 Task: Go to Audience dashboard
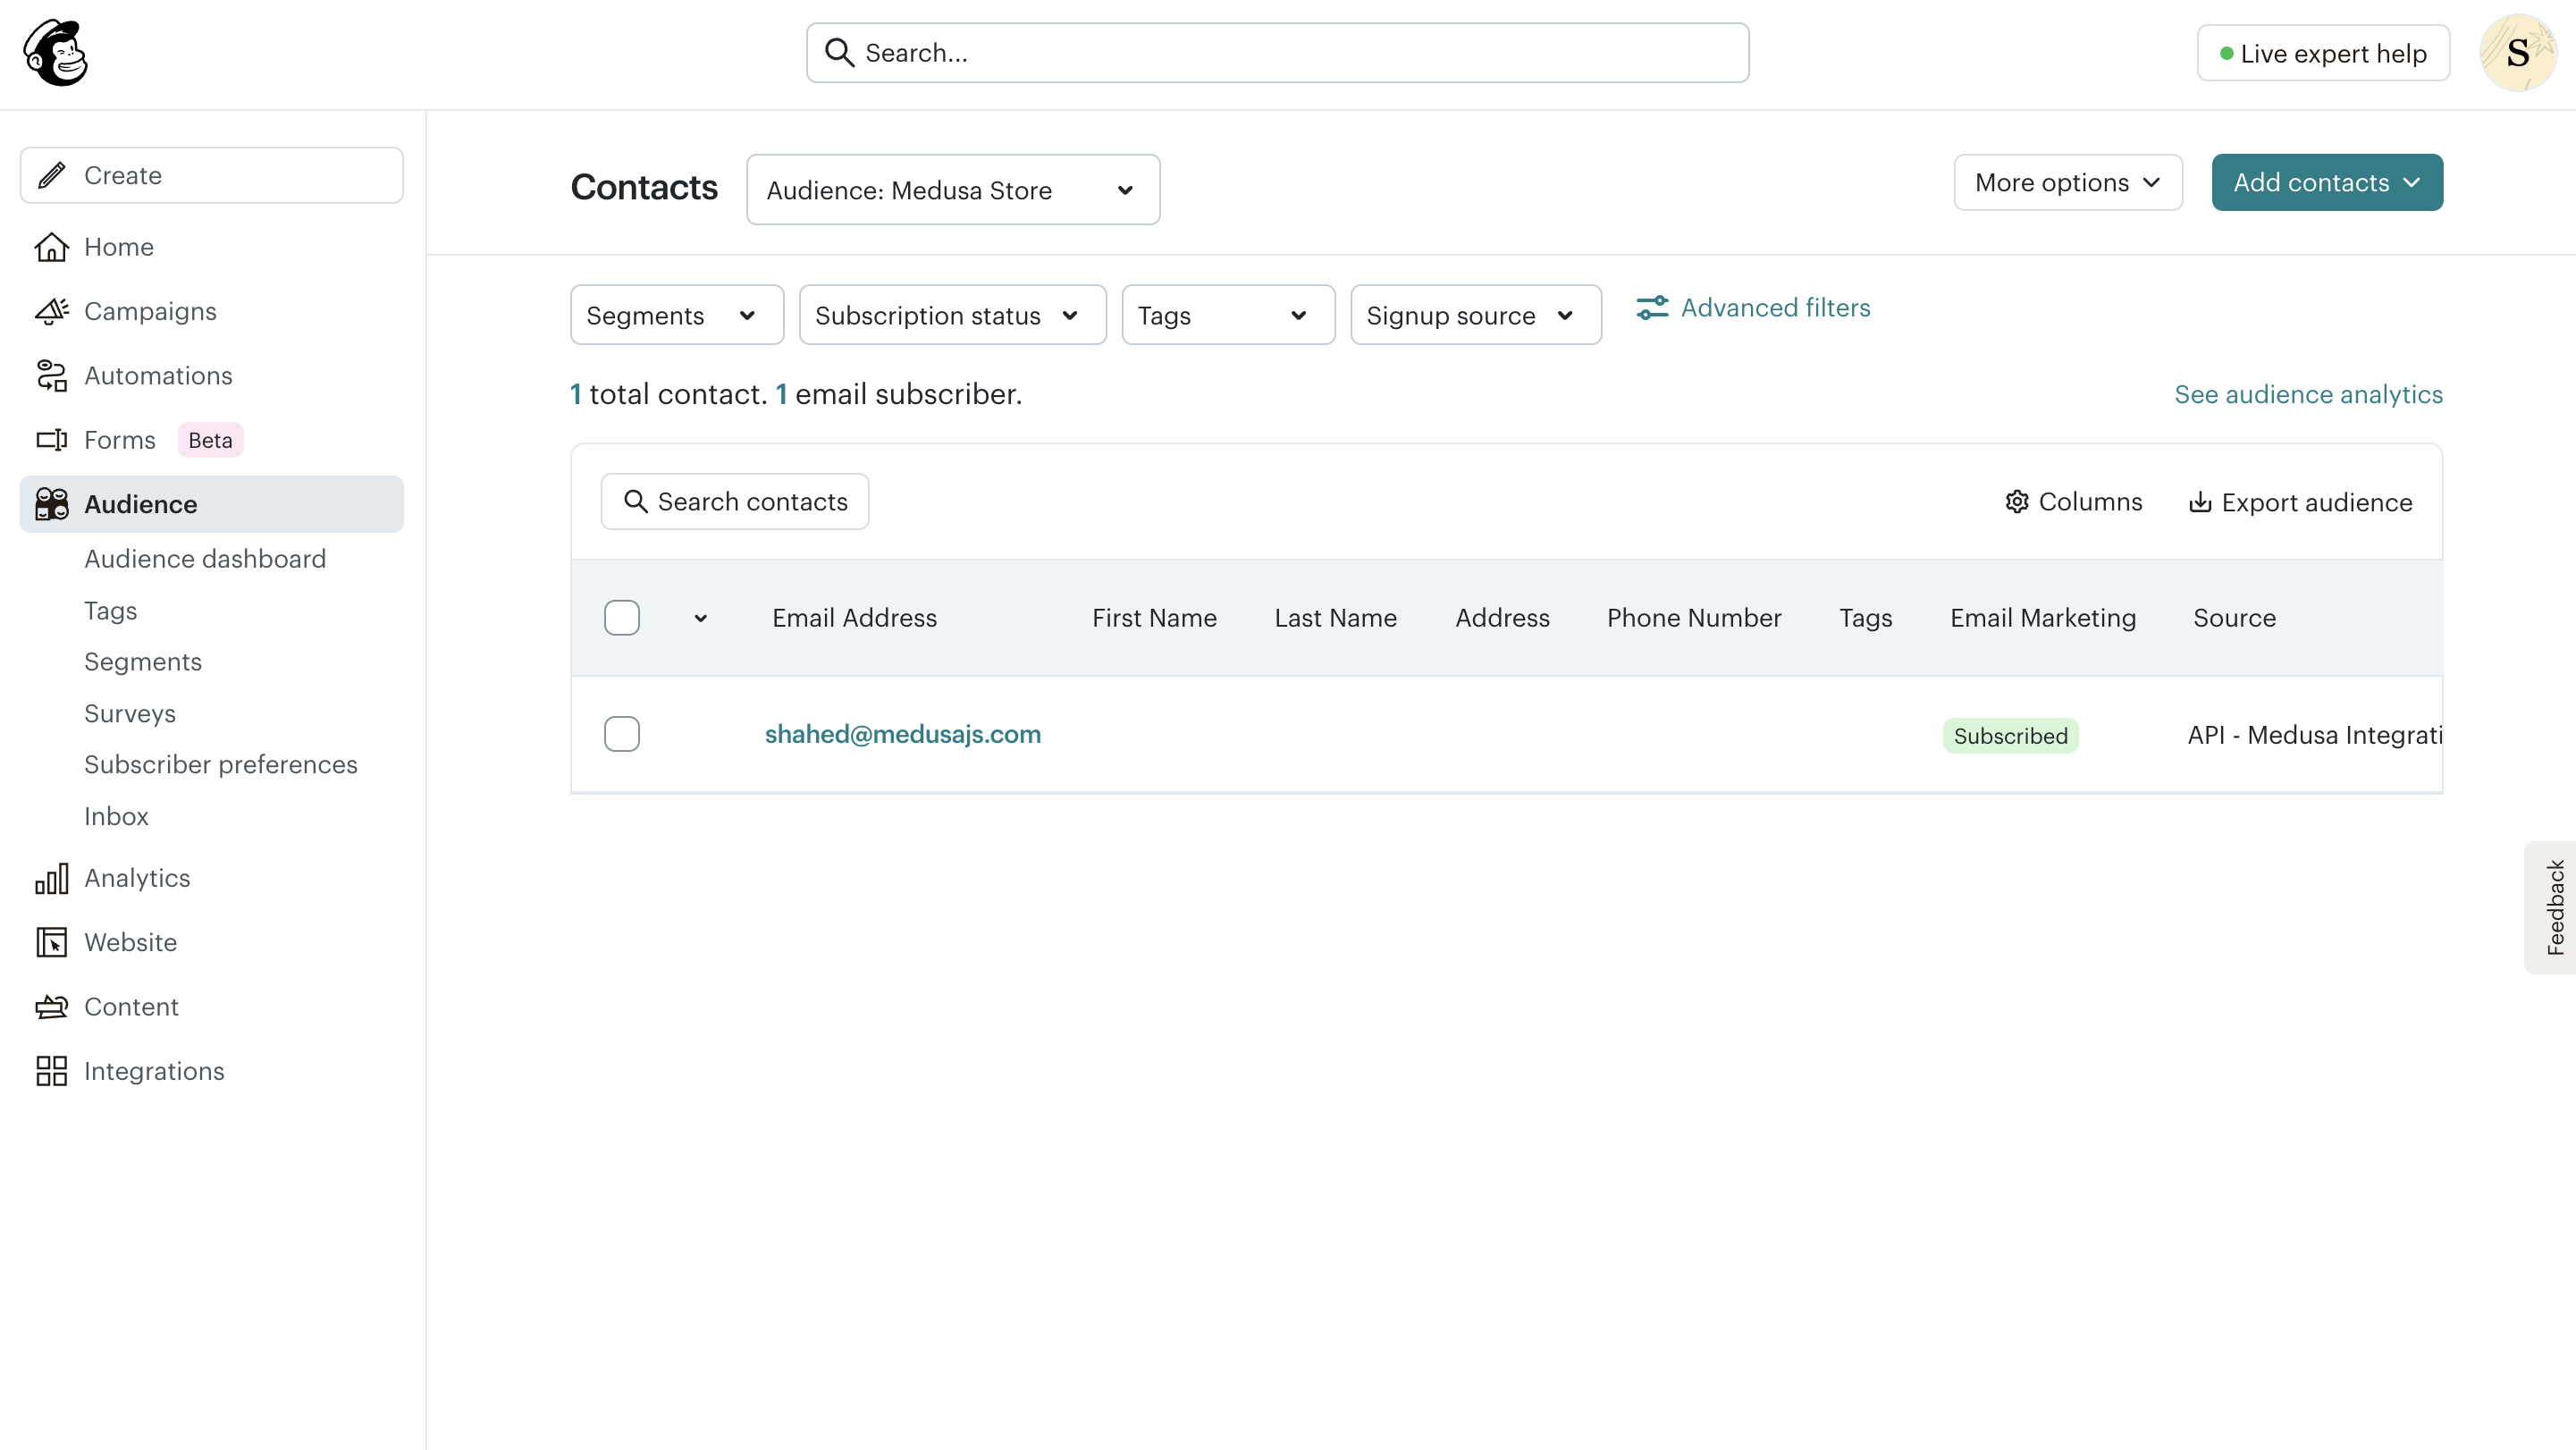coord(204,558)
